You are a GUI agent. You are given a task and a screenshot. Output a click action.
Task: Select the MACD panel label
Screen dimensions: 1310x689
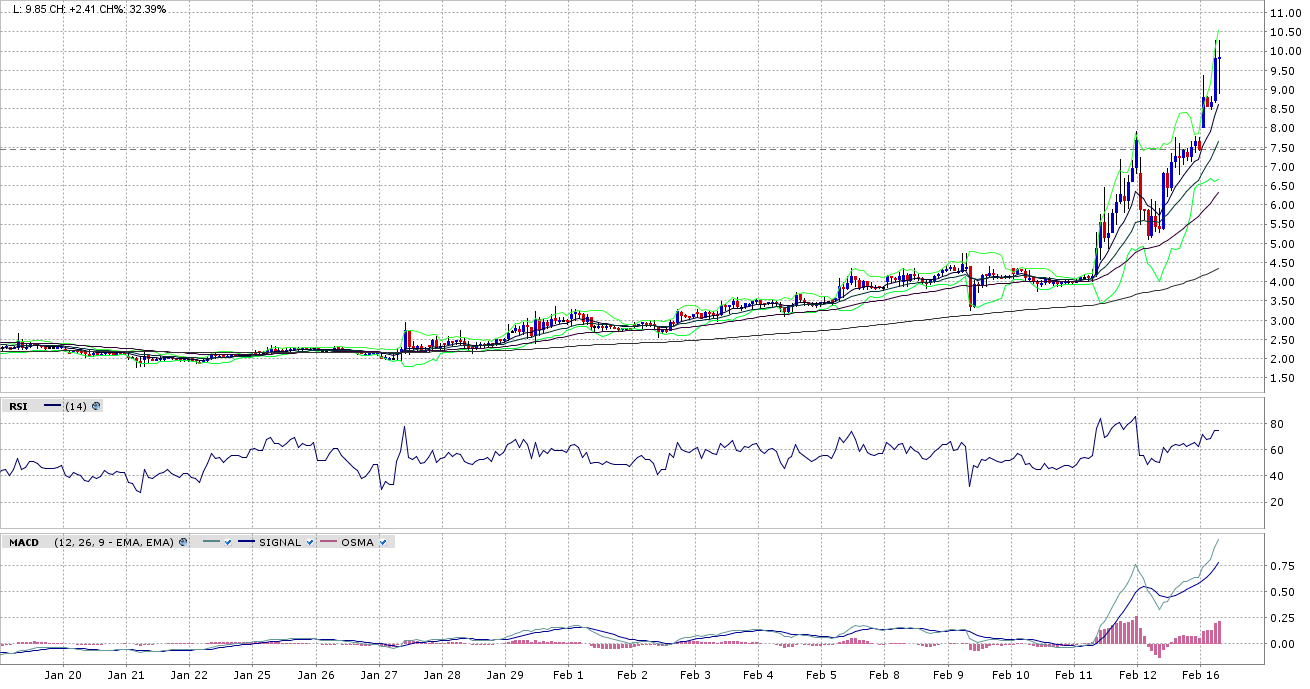(x=24, y=542)
